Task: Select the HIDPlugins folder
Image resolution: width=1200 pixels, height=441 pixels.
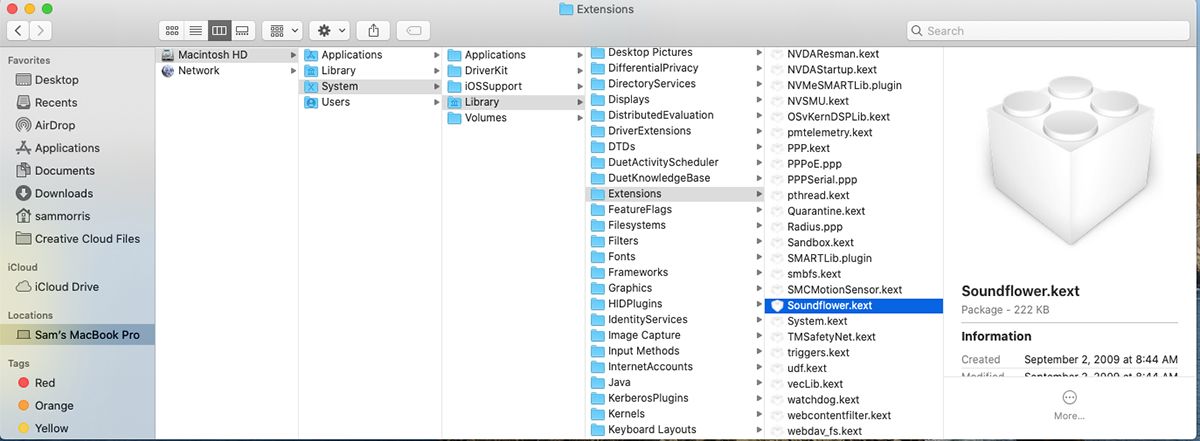Action: pos(676,304)
